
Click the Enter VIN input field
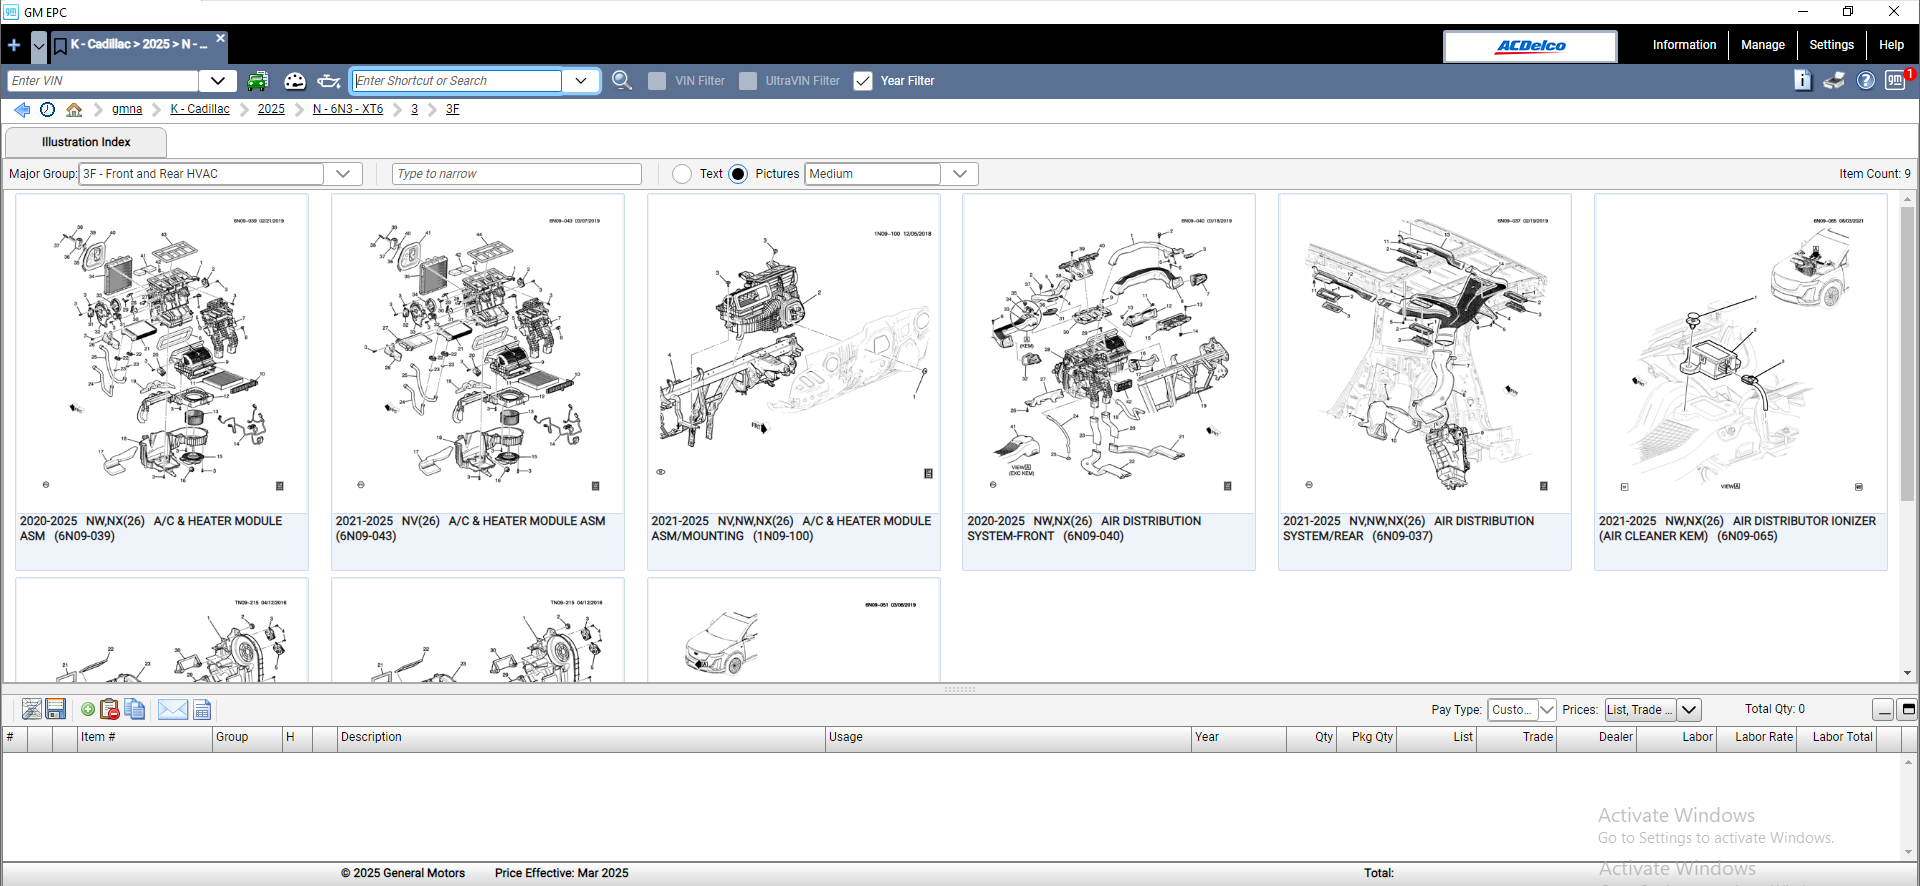coord(103,81)
